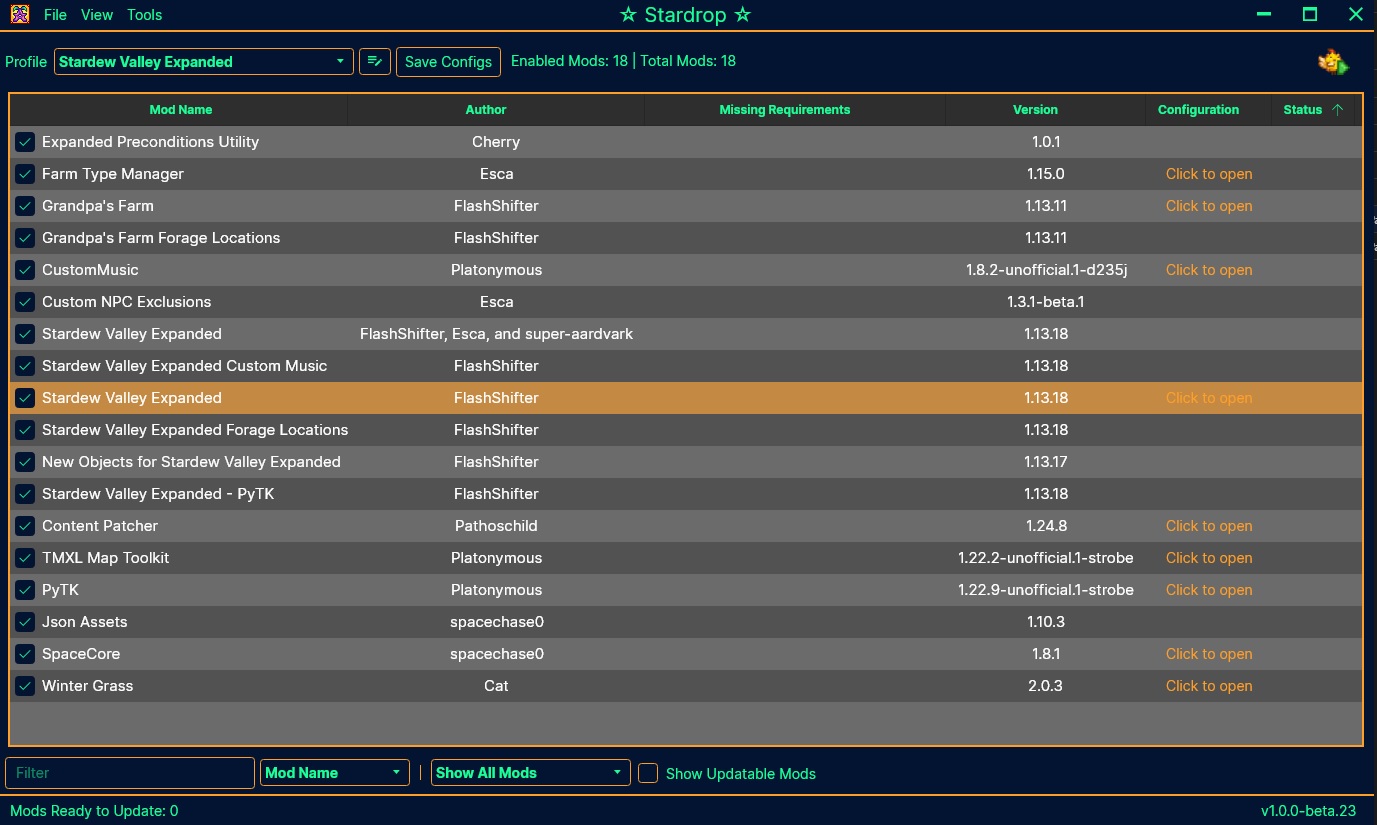The width and height of the screenshot is (1377, 825).
Task: Disable the Winter Grass mod checkbox
Action: (x=25, y=686)
